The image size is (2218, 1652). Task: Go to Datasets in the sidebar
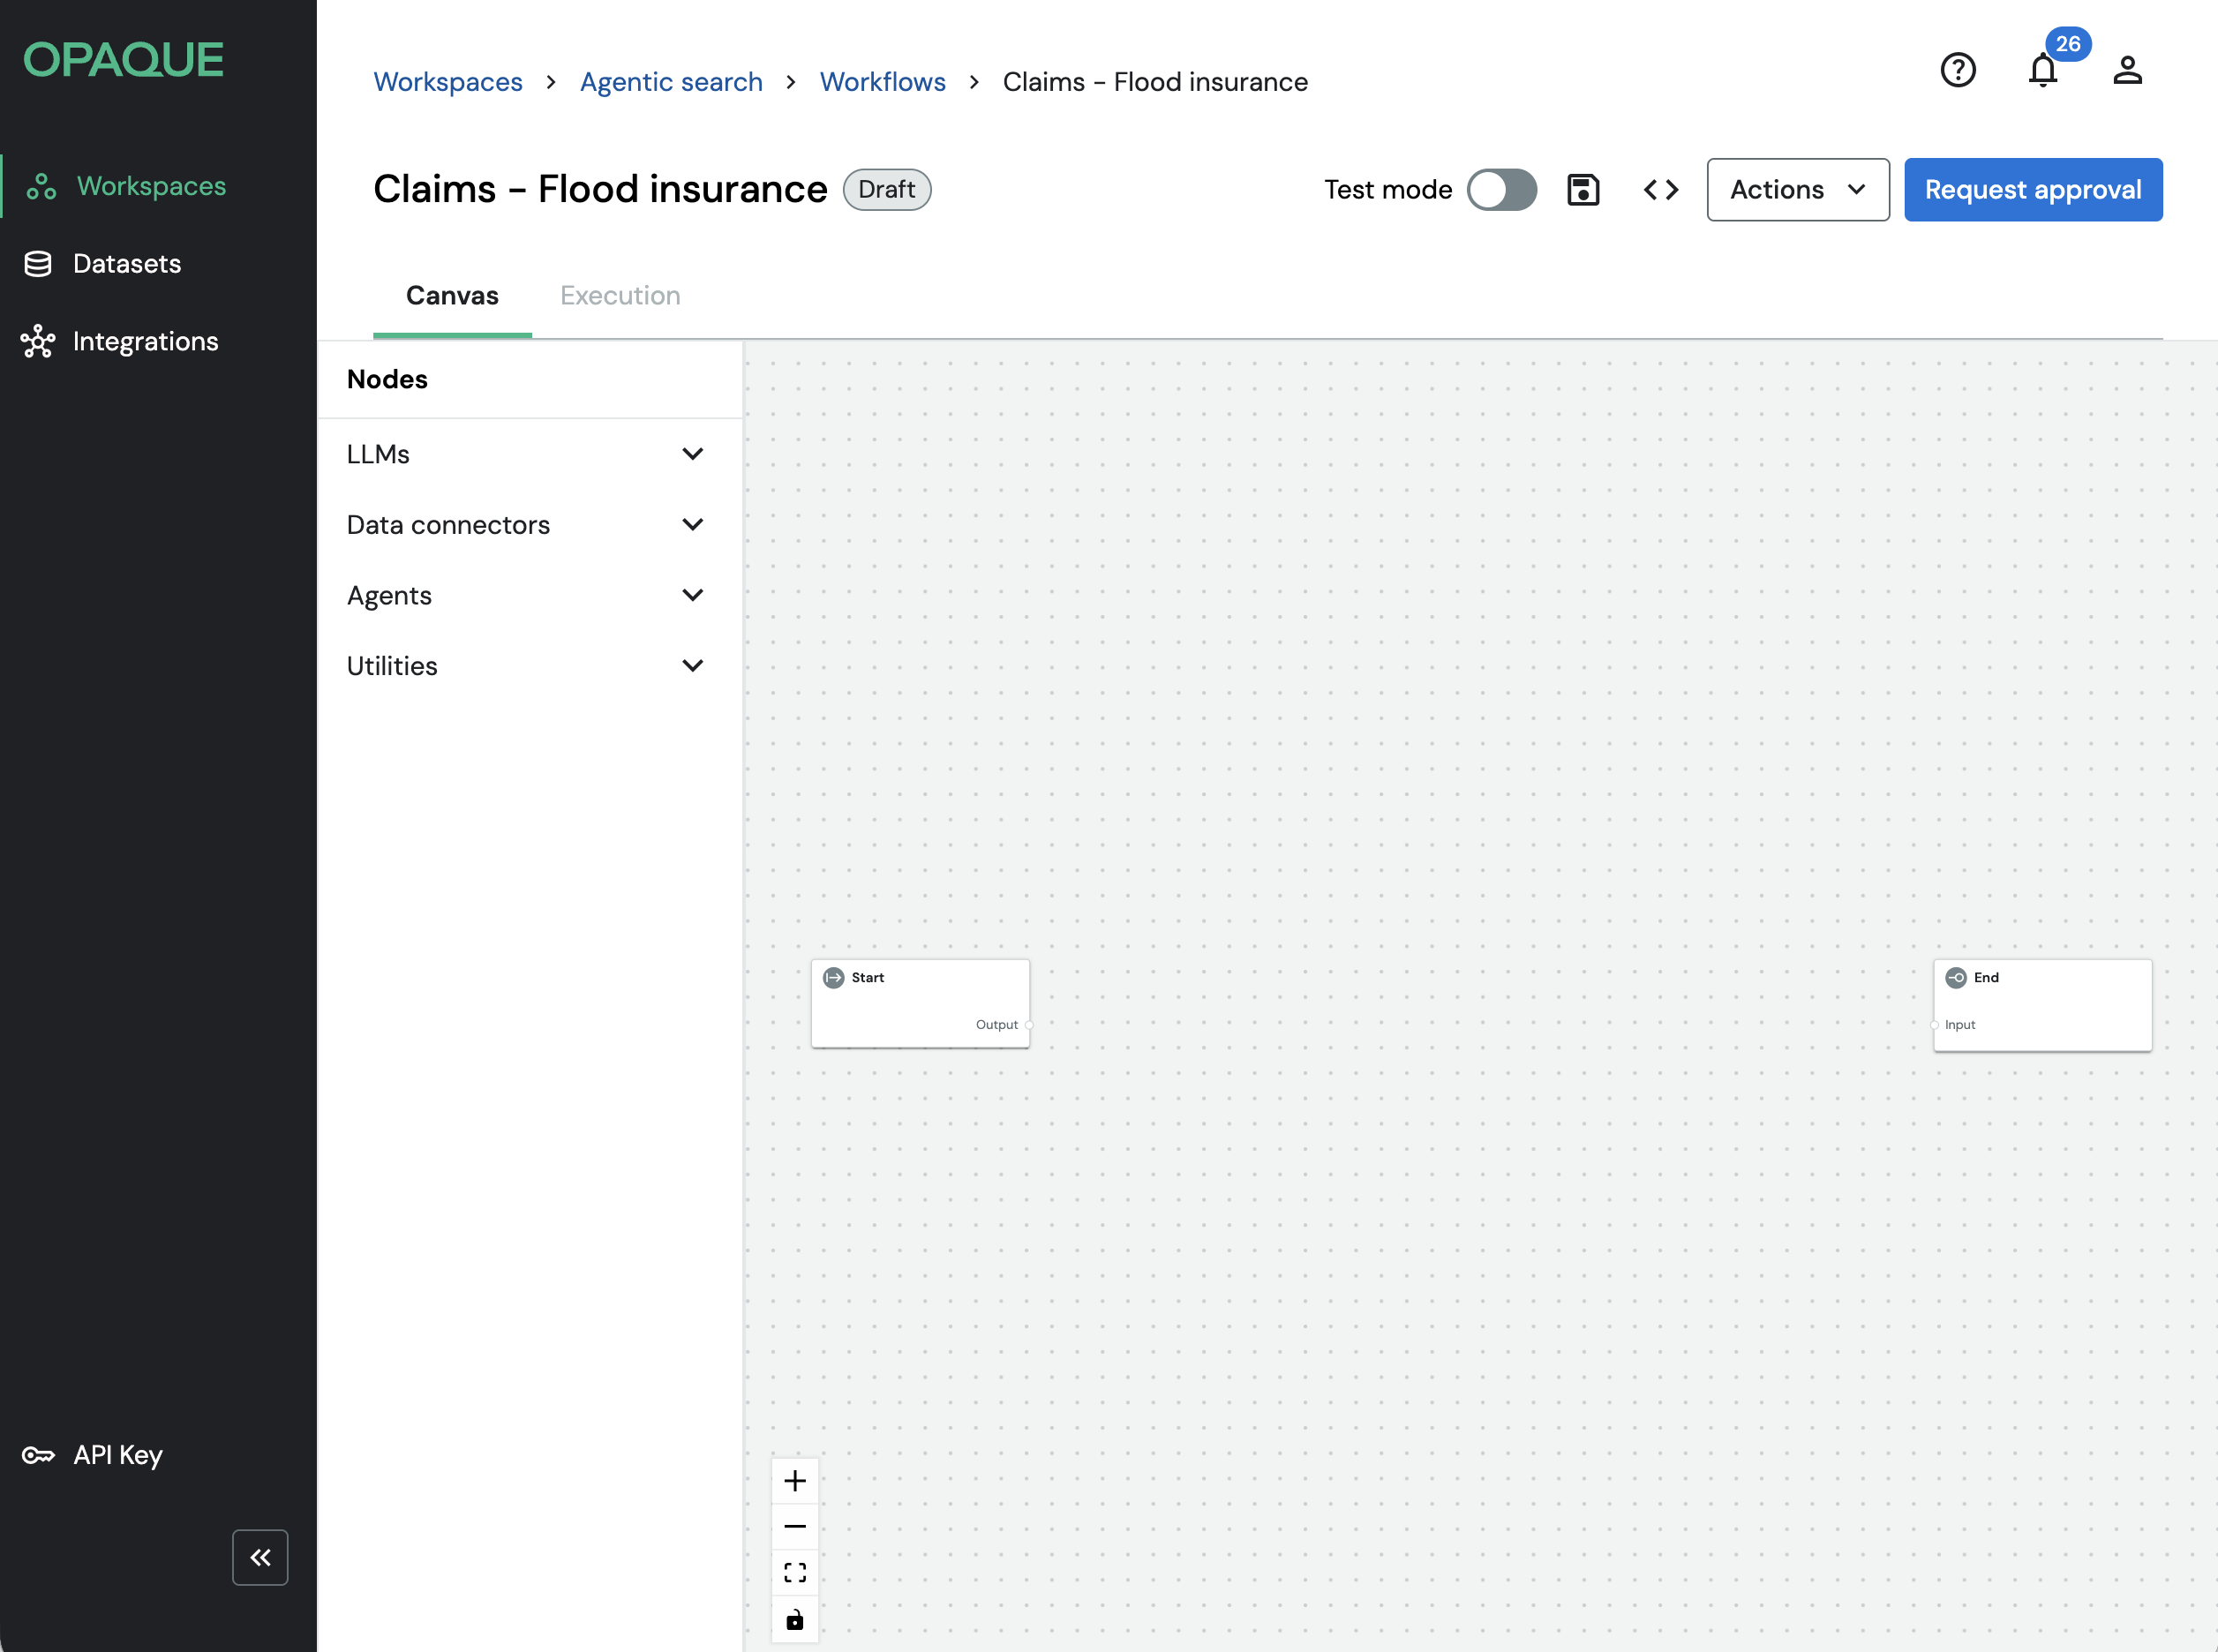127,264
